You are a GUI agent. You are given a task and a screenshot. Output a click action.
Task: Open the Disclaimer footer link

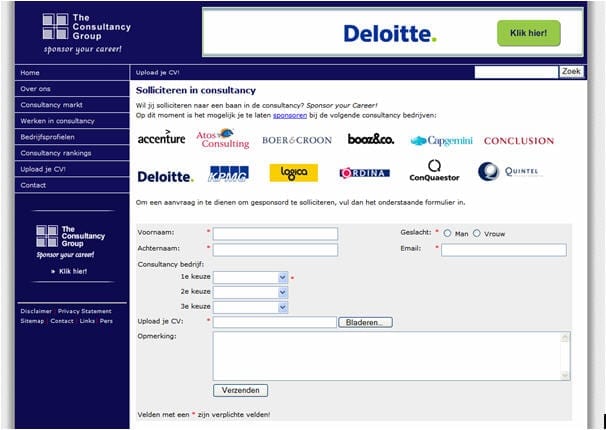pos(36,311)
